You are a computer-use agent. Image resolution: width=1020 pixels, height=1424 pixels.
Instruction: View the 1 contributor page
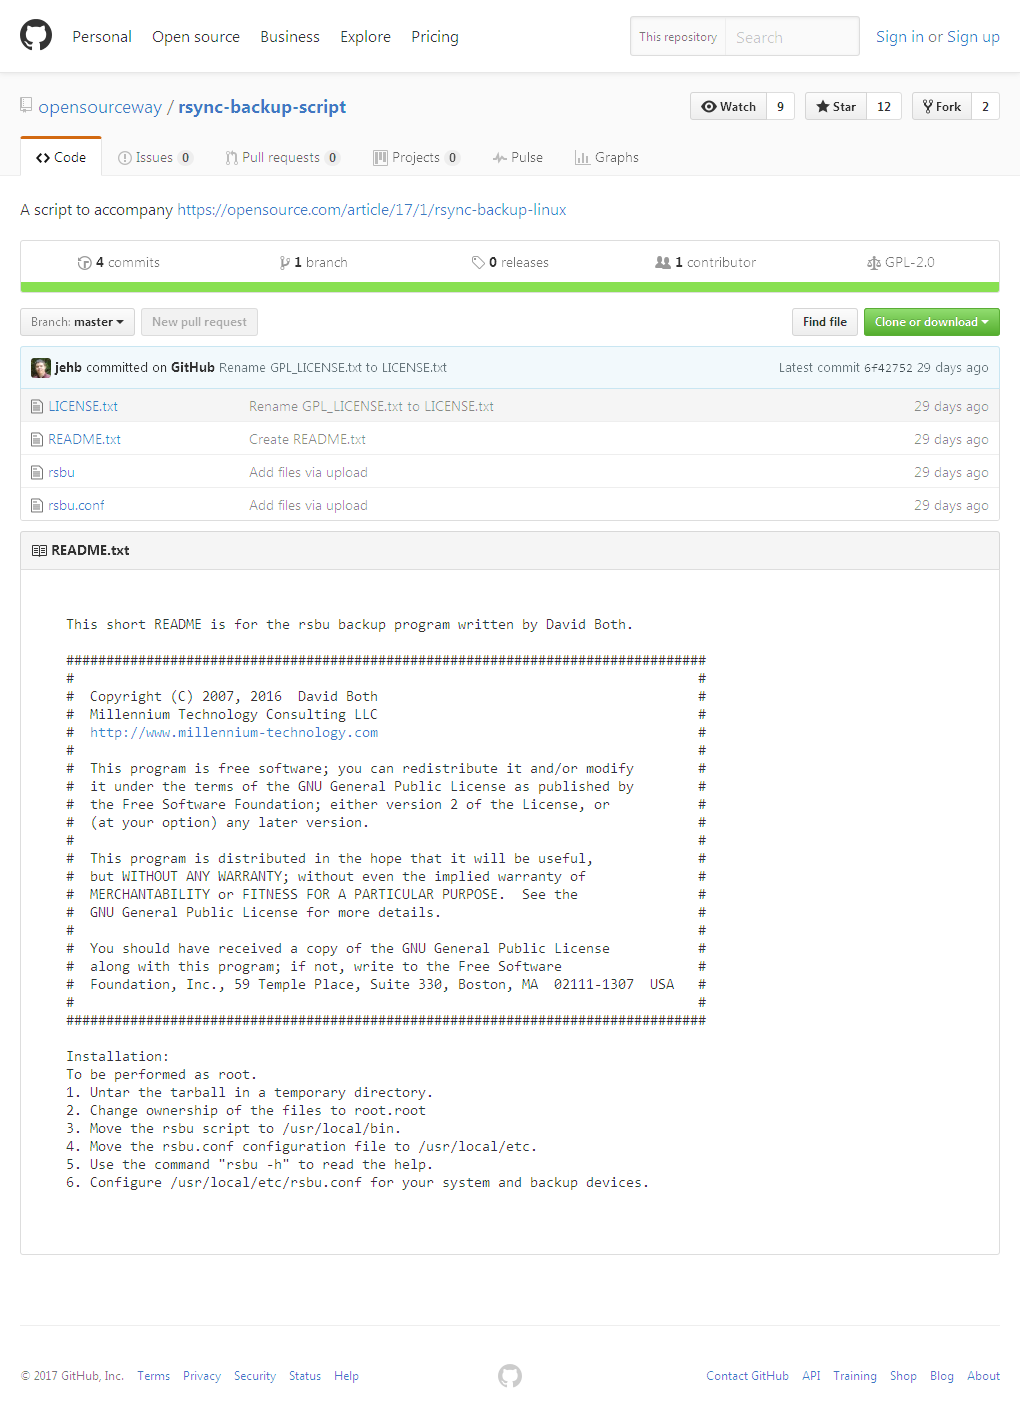(x=706, y=263)
